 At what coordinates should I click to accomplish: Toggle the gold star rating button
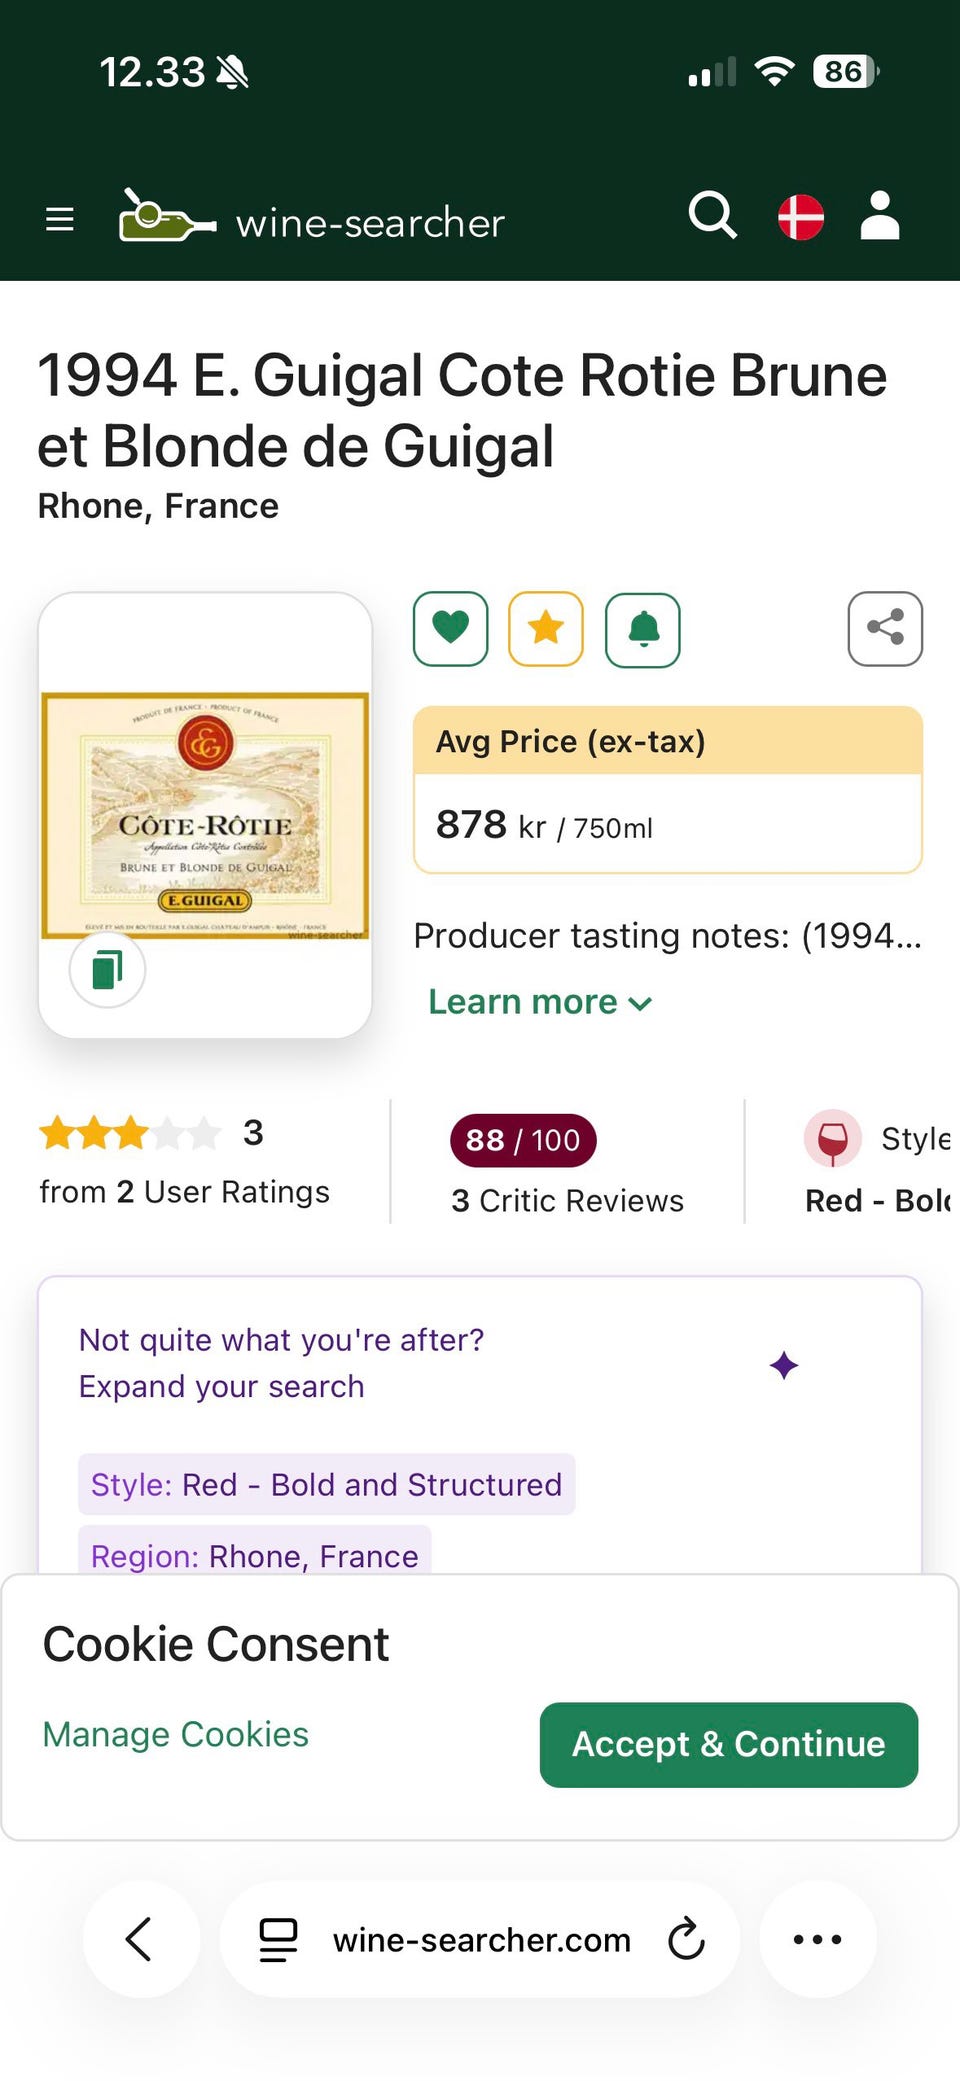tap(546, 629)
